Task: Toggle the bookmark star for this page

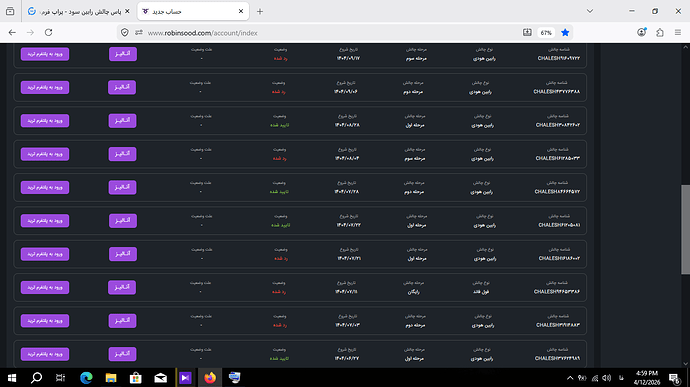Action: click(x=565, y=33)
